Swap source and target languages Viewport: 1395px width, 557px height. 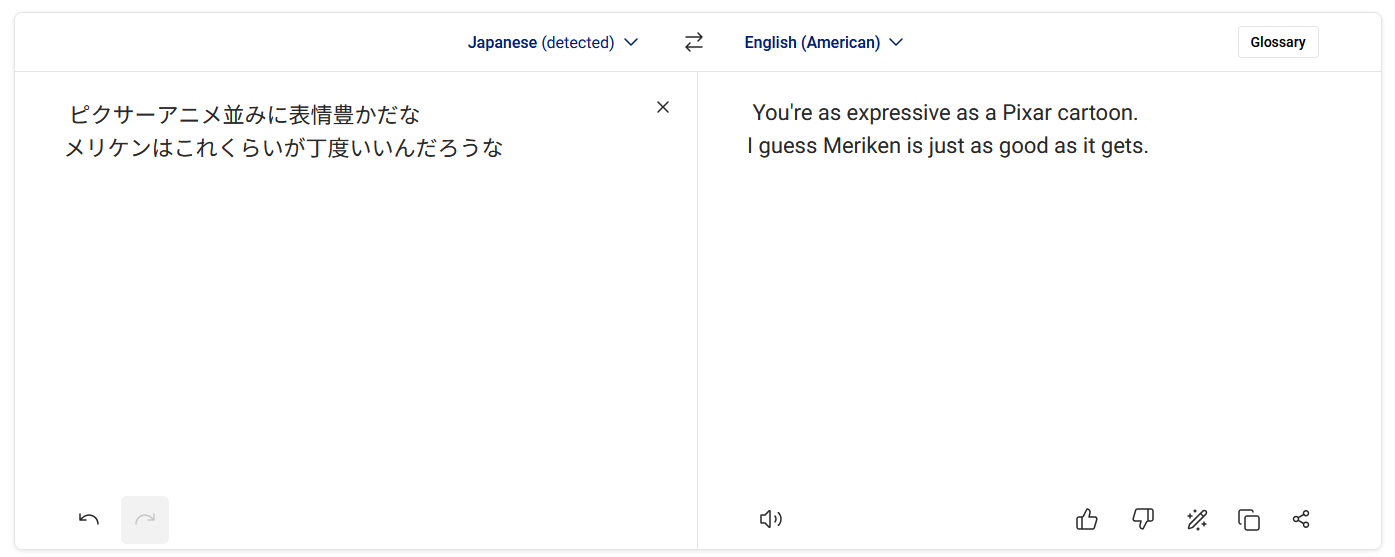click(693, 42)
